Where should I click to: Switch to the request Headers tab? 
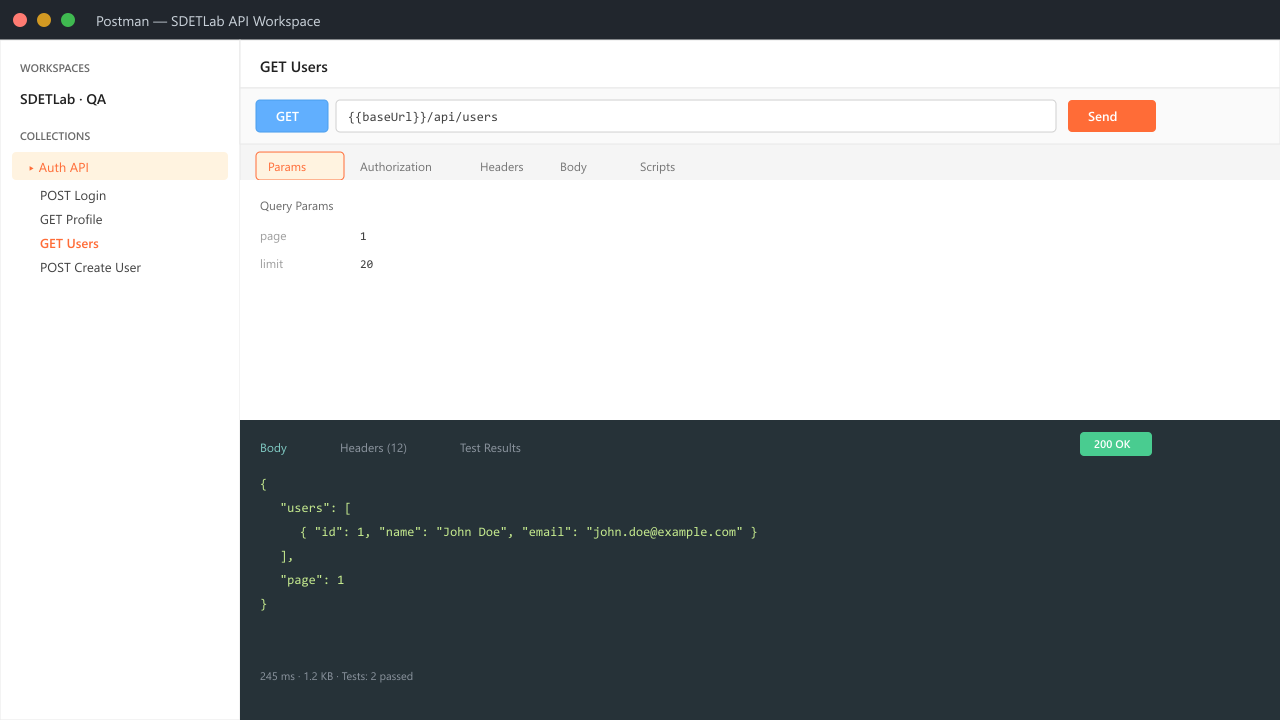501,167
